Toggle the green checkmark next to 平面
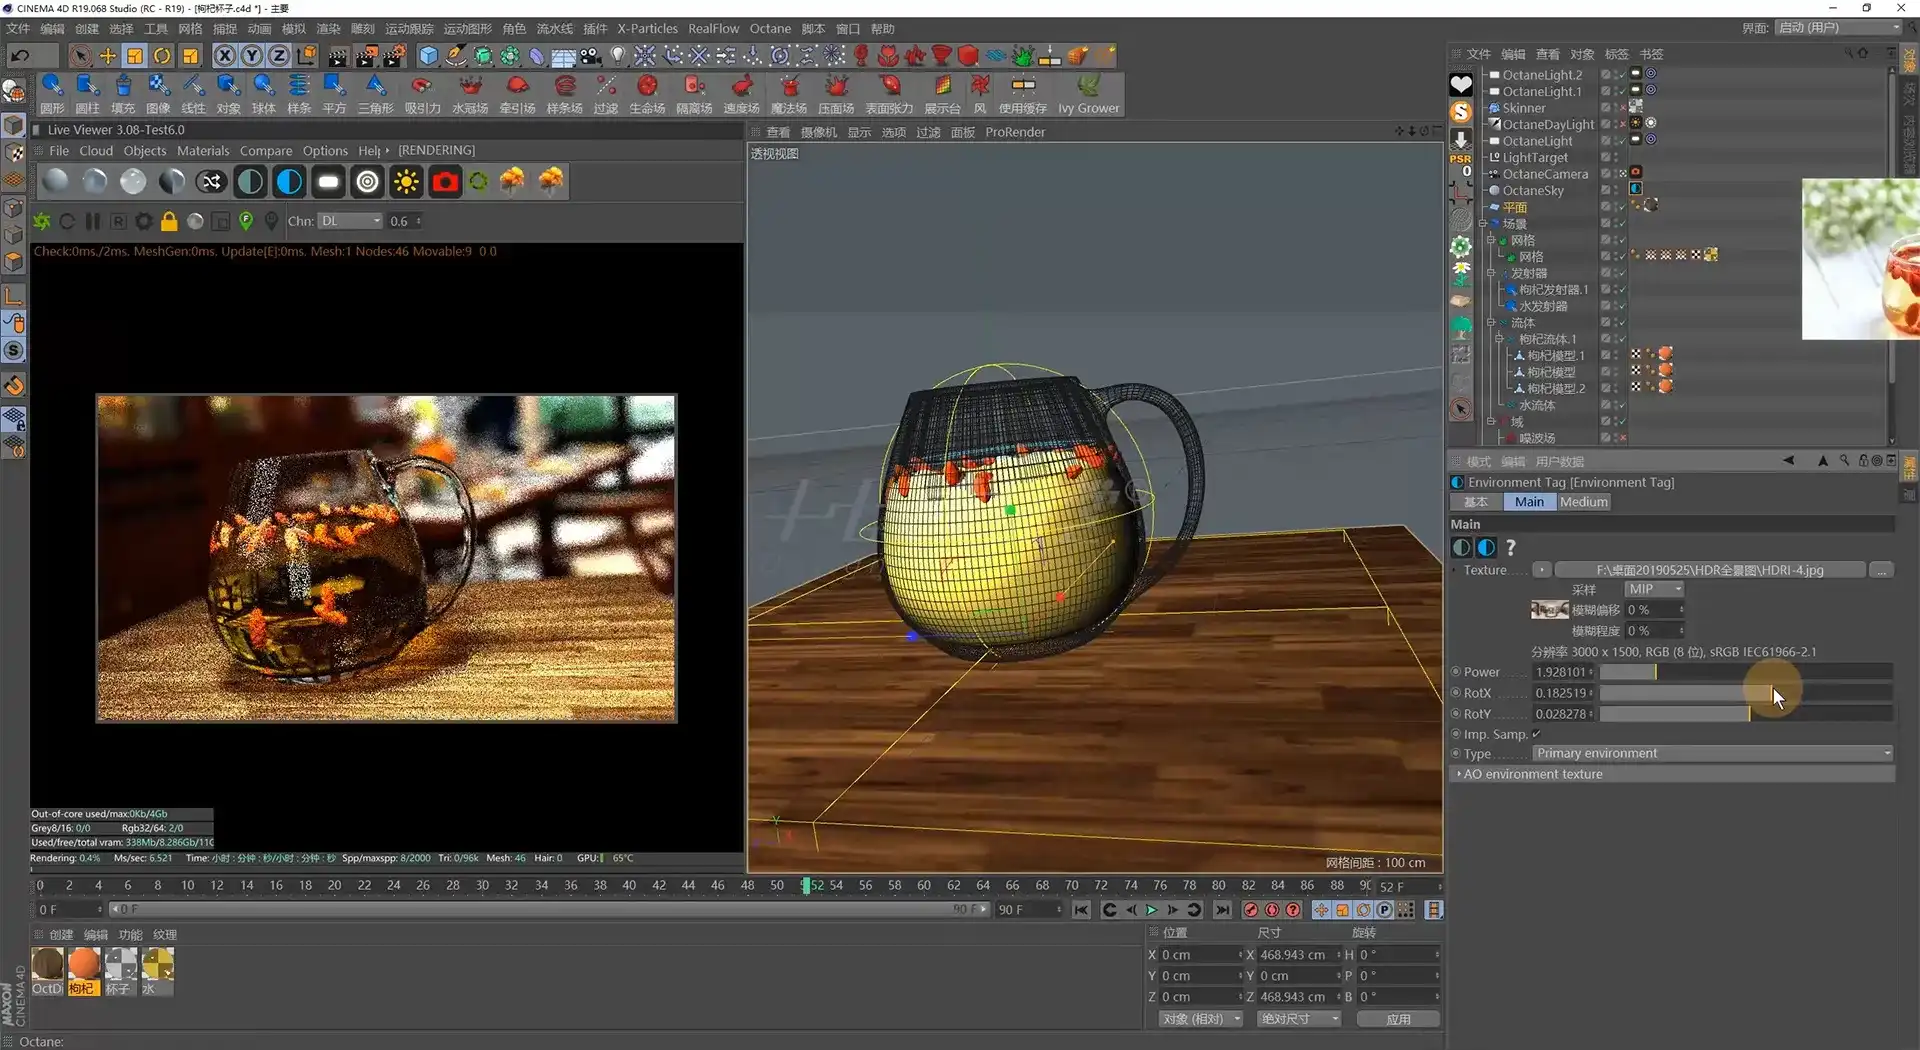 (1622, 207)
